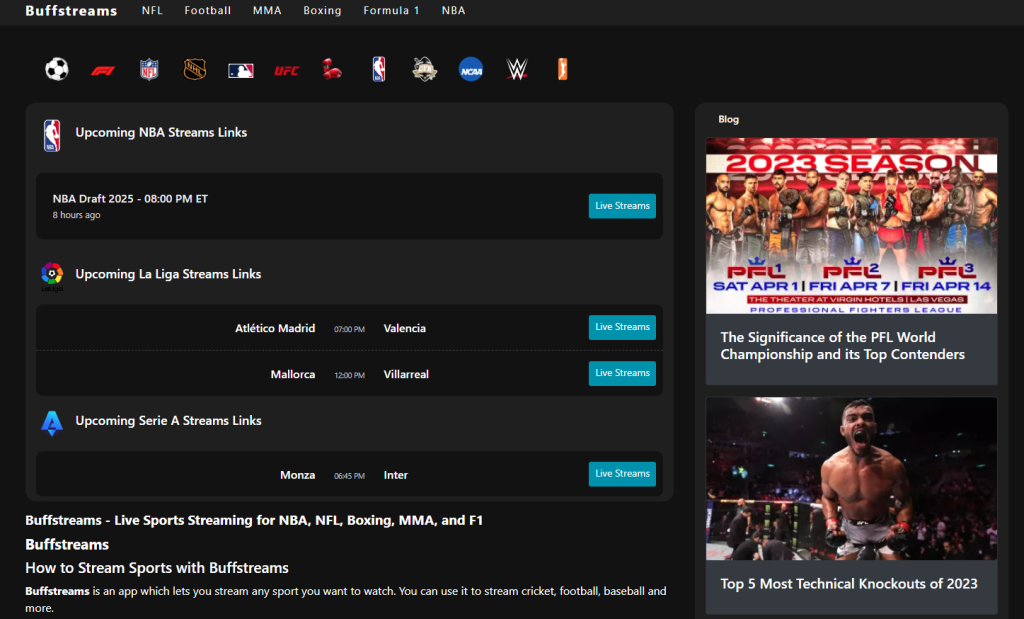Click the Monza team name

(x=297, y=475)
